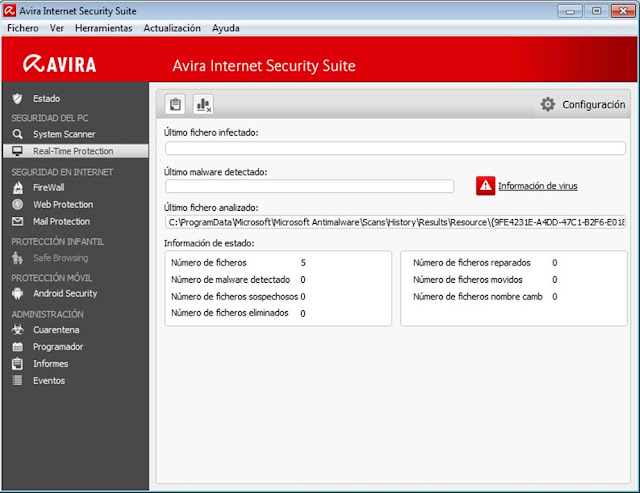View Informes in sidebar
Viewport: 640px width, 493px height.
point(51,363)
